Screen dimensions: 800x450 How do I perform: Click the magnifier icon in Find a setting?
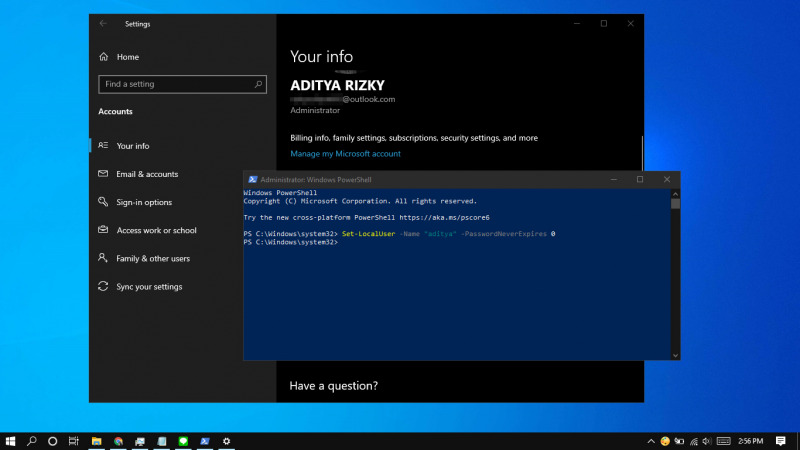(258, 84)
